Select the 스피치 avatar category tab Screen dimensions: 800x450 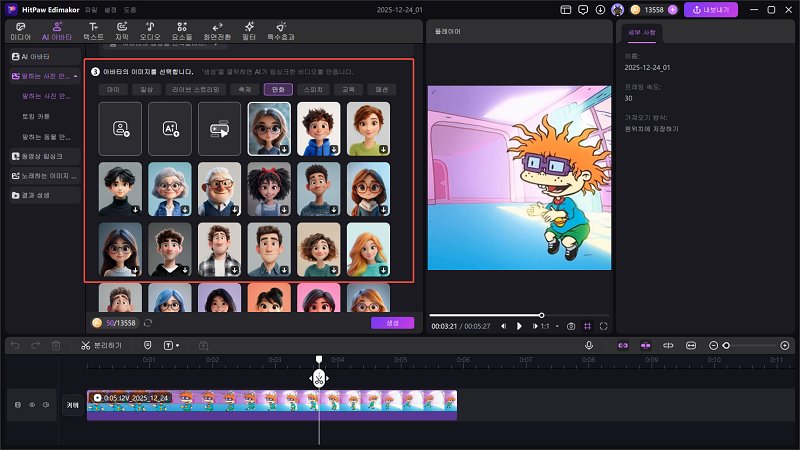tap(313, 89)
